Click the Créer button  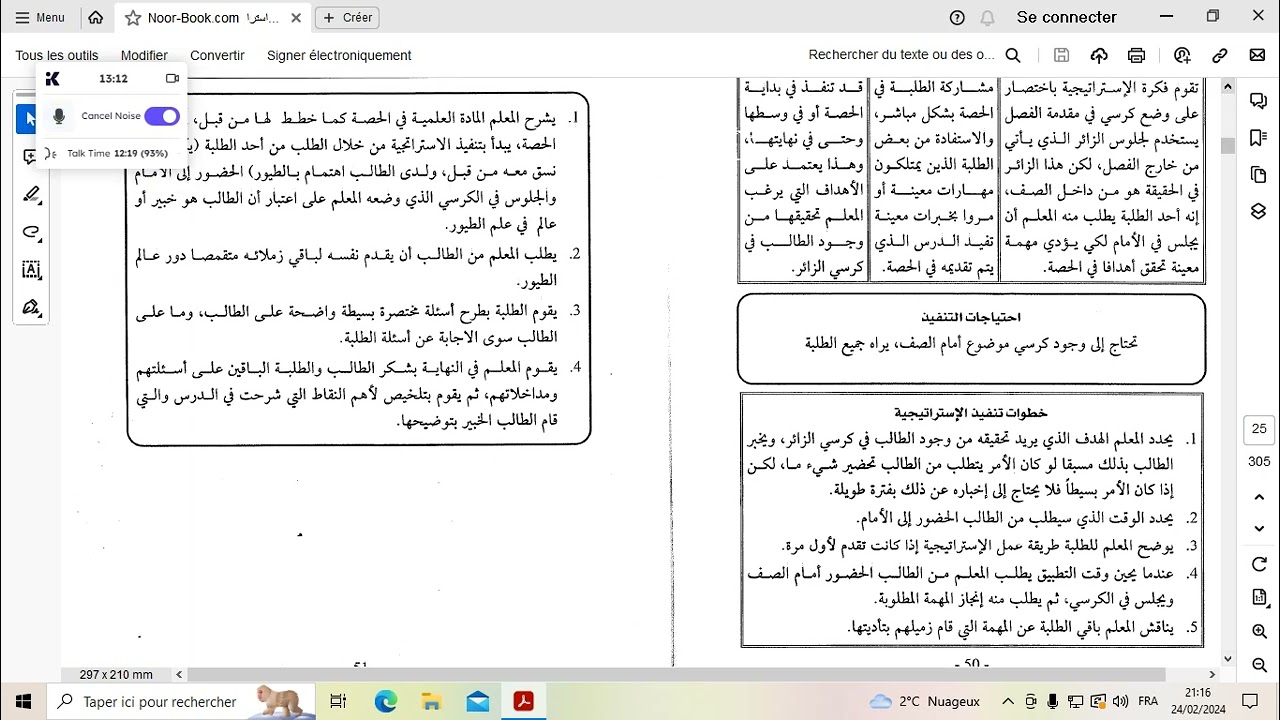pyautogui.click(x=348, y=17)
